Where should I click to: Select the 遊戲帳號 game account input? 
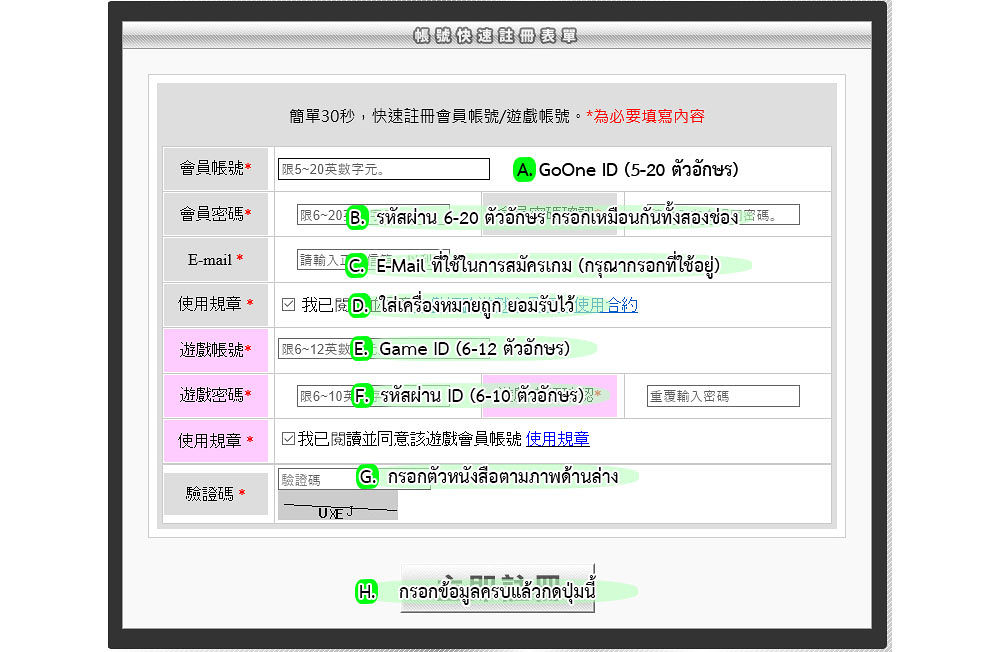click(x=312, y=349)
